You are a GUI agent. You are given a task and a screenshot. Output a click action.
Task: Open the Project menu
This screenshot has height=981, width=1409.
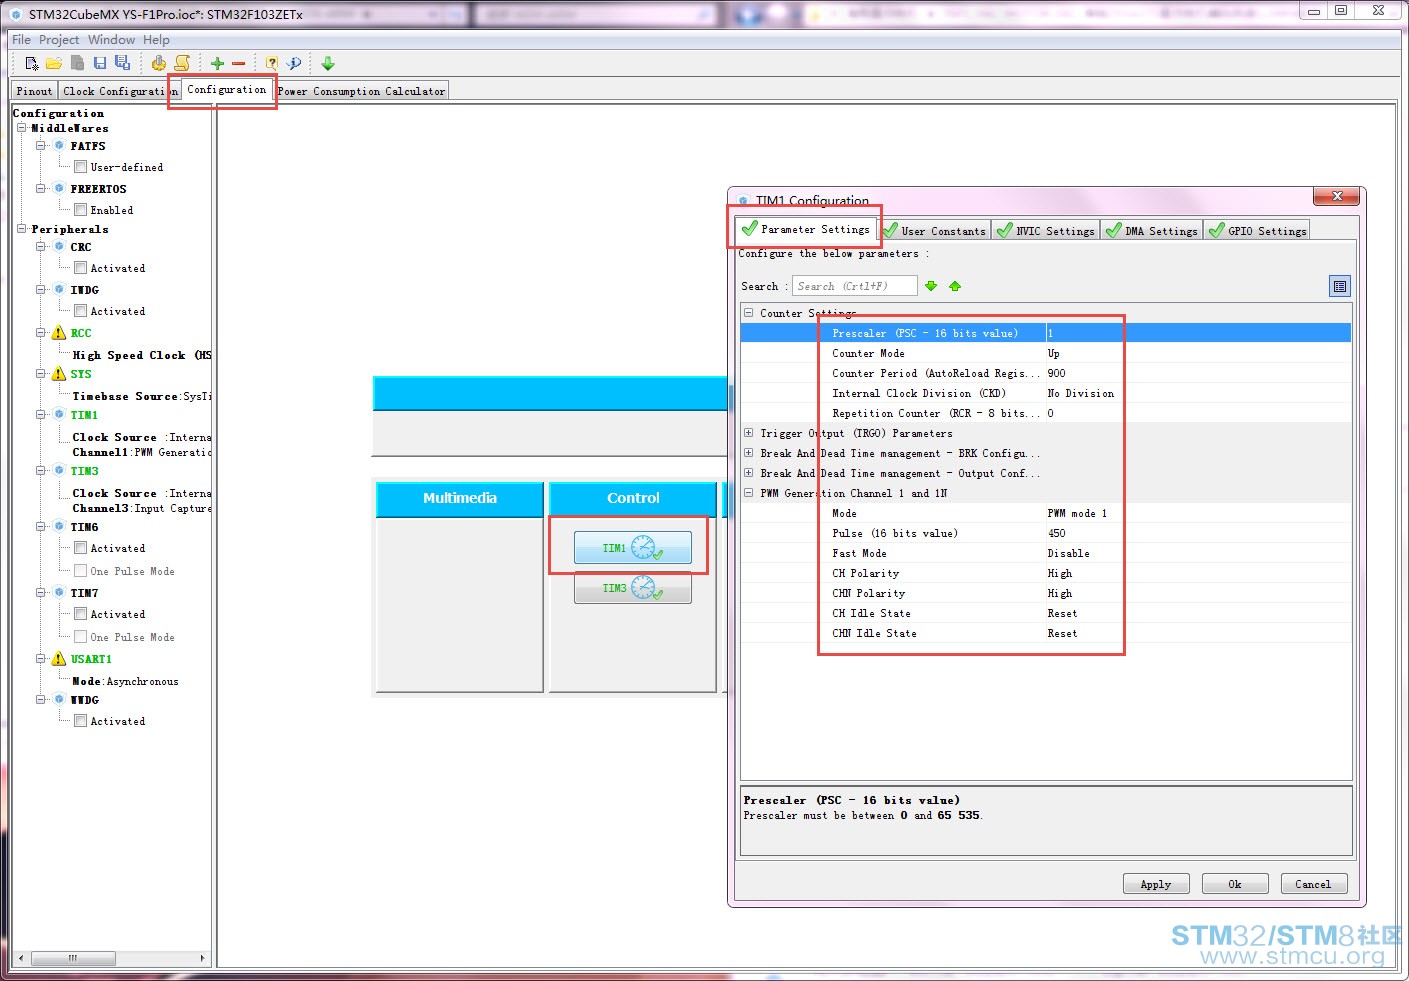pyautogui.click(x=59, y=40)
